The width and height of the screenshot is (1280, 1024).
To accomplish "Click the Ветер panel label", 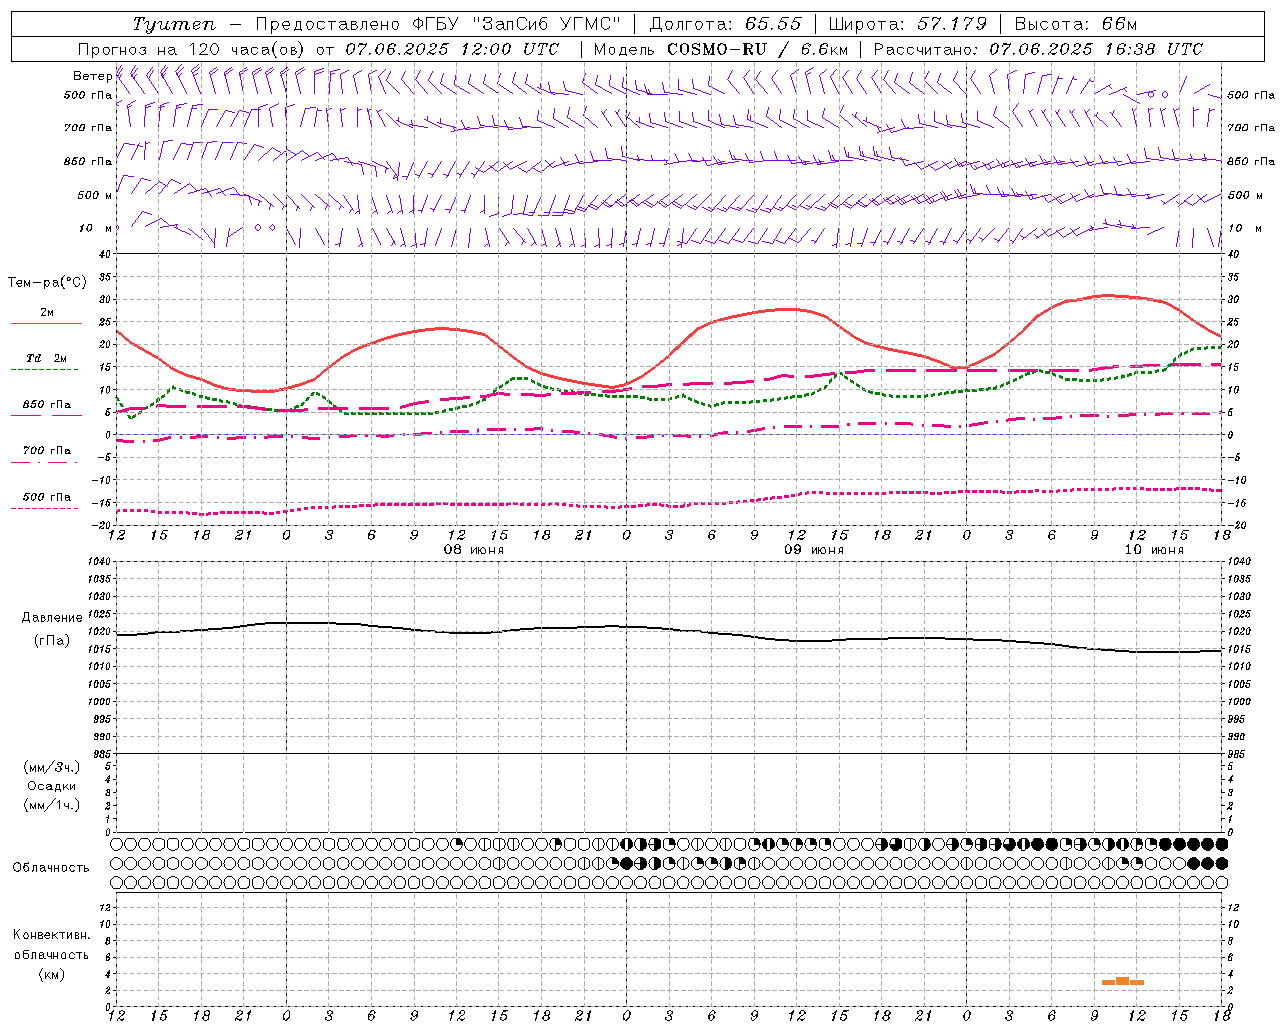I will (x=92, y=76).
